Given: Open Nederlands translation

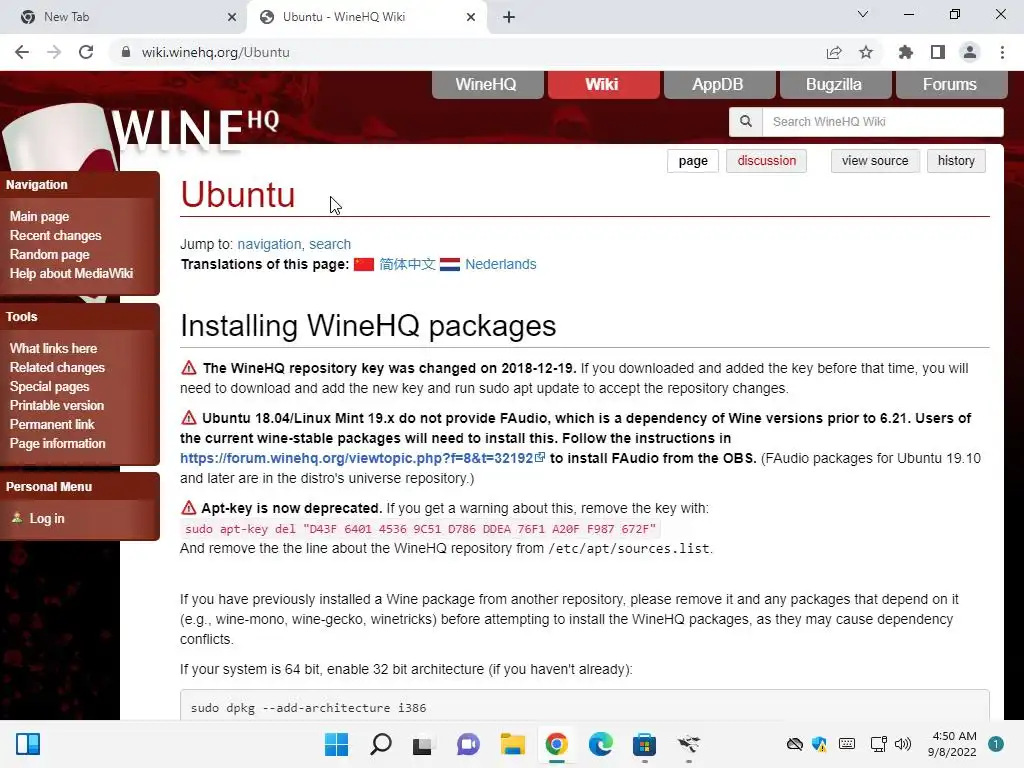Looking at the screenshot, I should coord(501,264).
